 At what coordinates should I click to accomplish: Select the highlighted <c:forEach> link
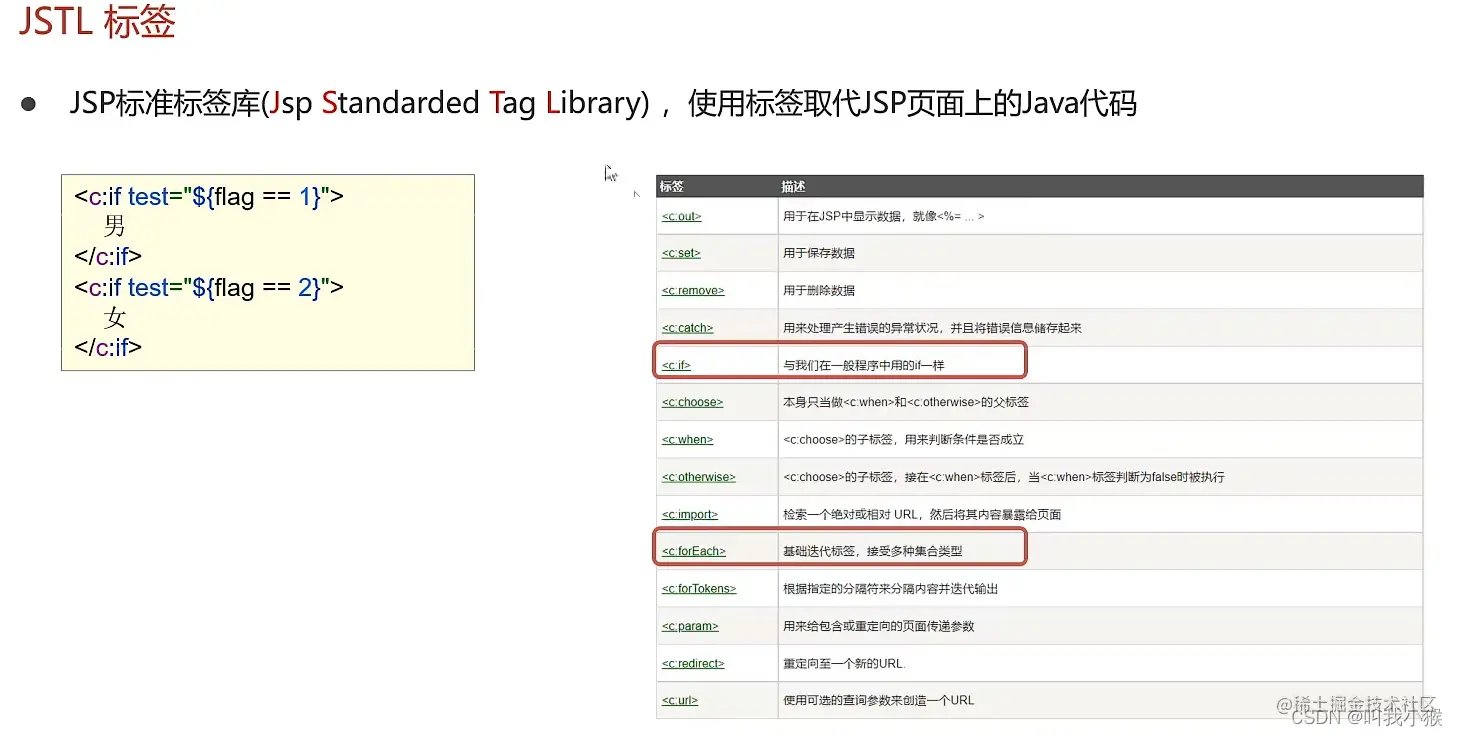pyautogui.click(x=692, y=551)
